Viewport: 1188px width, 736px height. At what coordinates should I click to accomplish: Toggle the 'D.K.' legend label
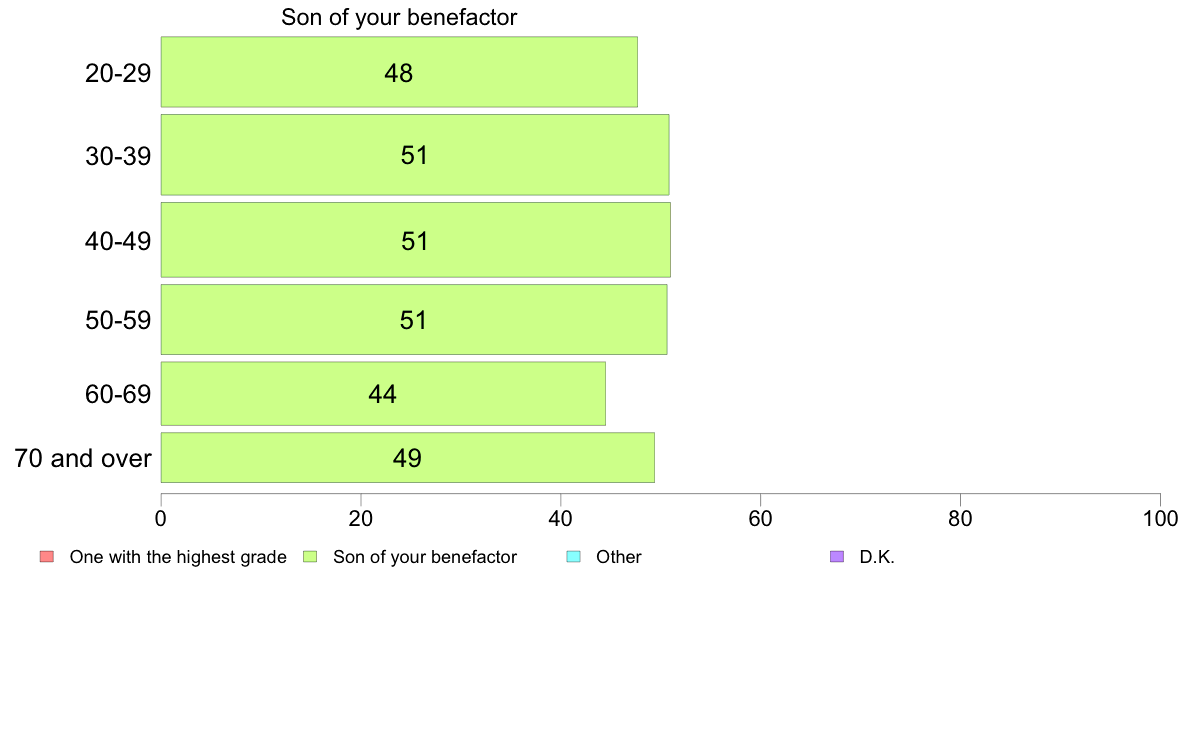pos(877,557)
